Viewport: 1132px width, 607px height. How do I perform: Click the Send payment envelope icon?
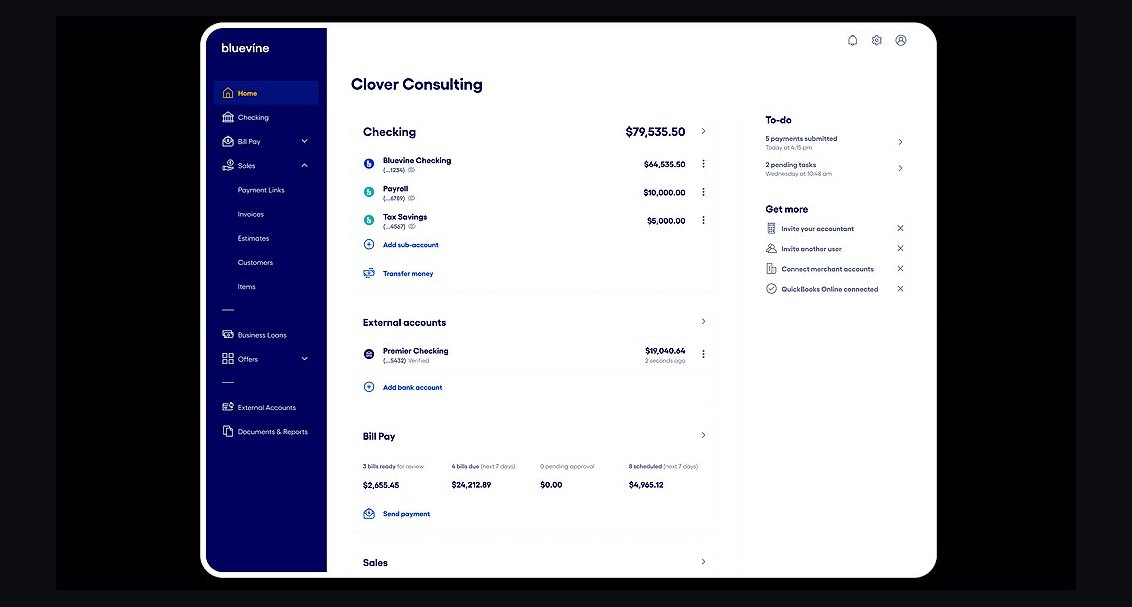click(369, 514)
